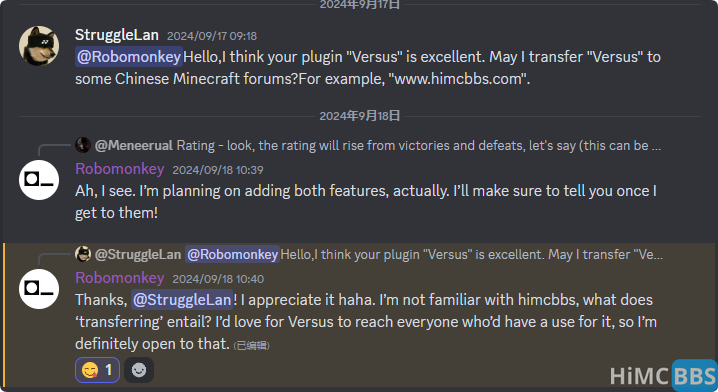Click @StruggleLan name in reply preview

point(138,255)
